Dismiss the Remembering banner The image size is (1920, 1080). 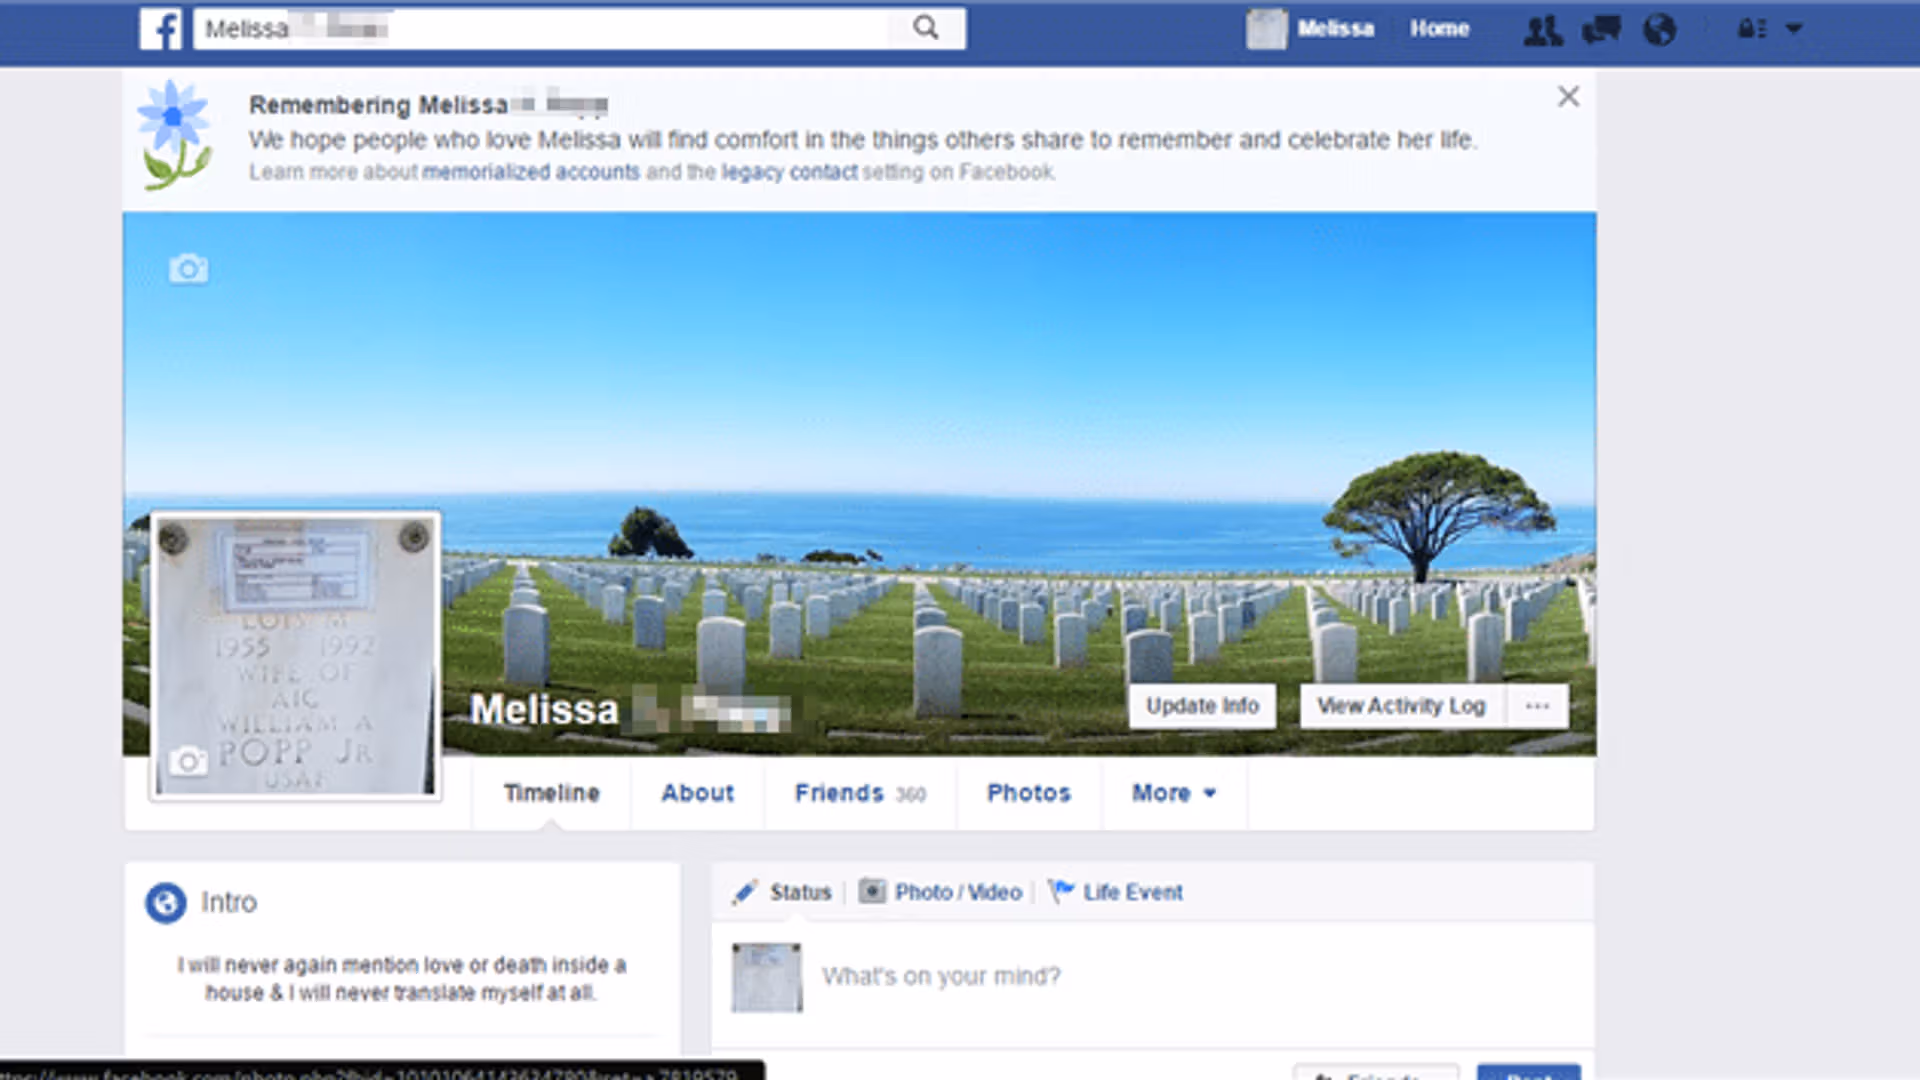(x=1568, y=97)
